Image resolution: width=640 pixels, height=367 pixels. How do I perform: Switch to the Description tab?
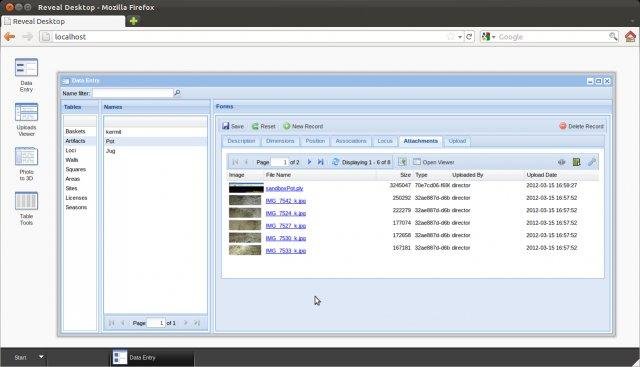(241, 141)
